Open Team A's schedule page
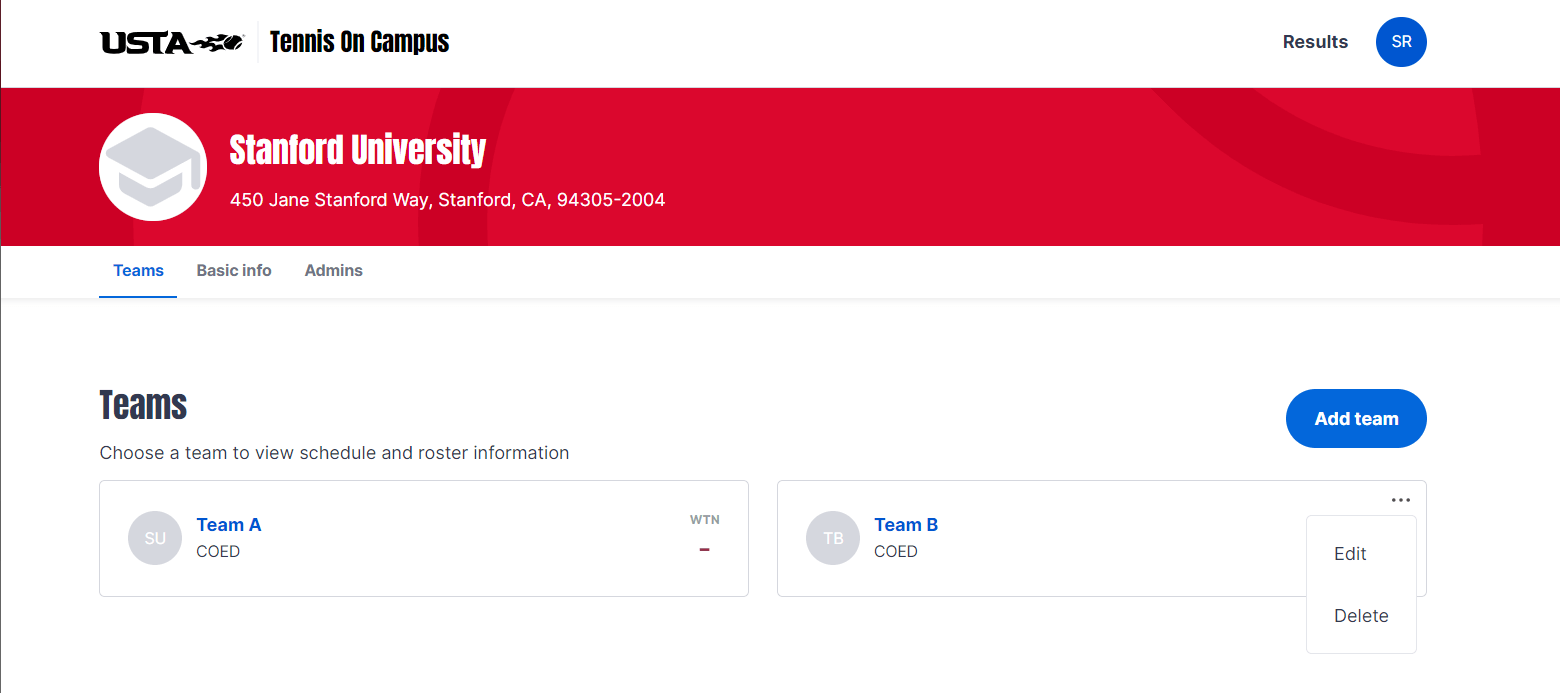The width and height of the screenshot is (1560, 693). pos(228,524)
